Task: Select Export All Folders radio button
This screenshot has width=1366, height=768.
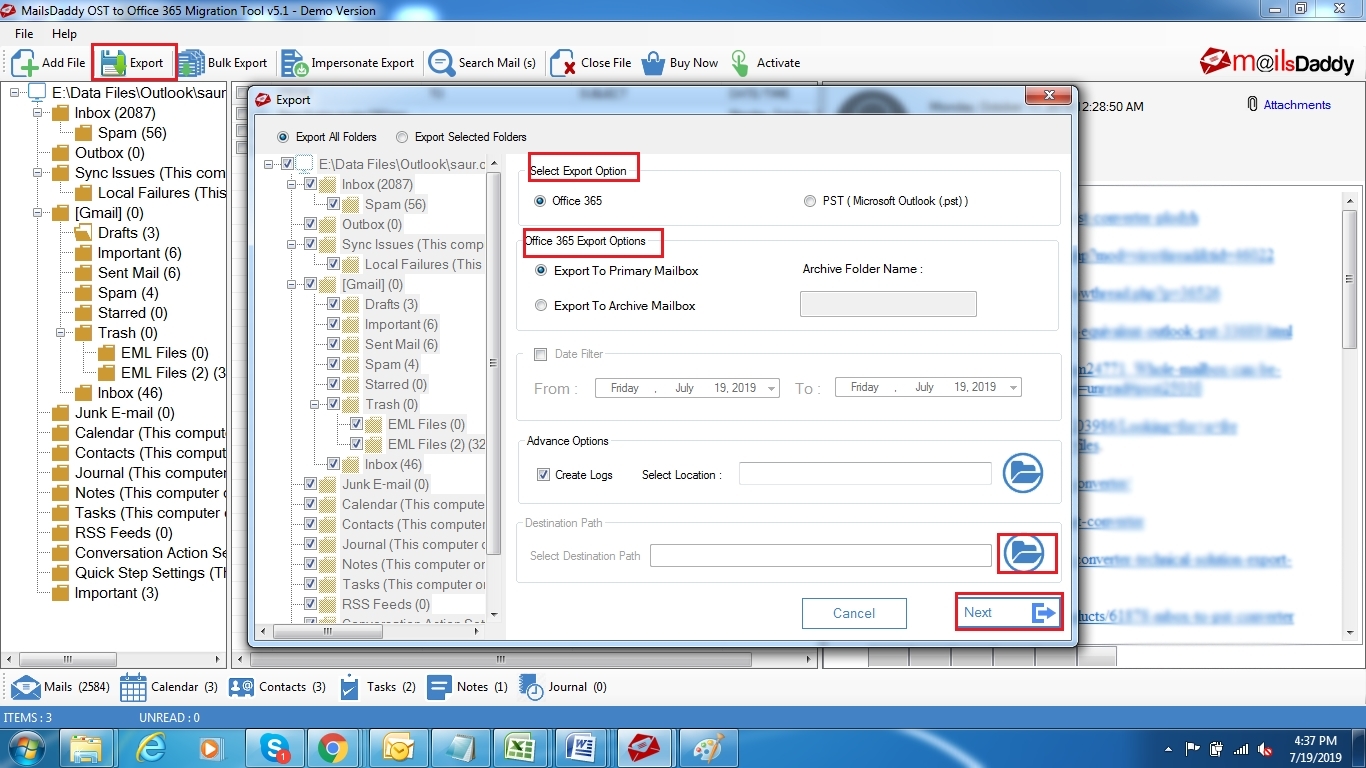Action: pyautogui.click(x=283, y=137)
